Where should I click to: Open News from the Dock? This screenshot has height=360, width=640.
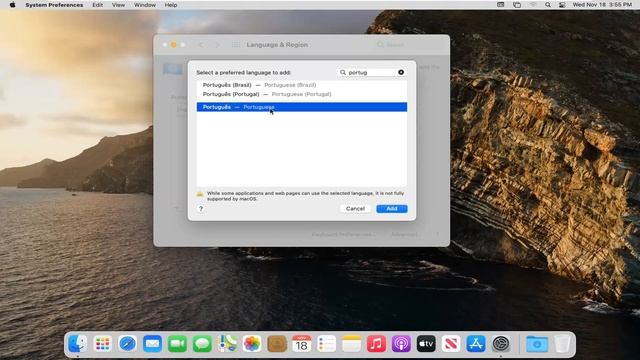pyautogui.click(x=451, y=344)
